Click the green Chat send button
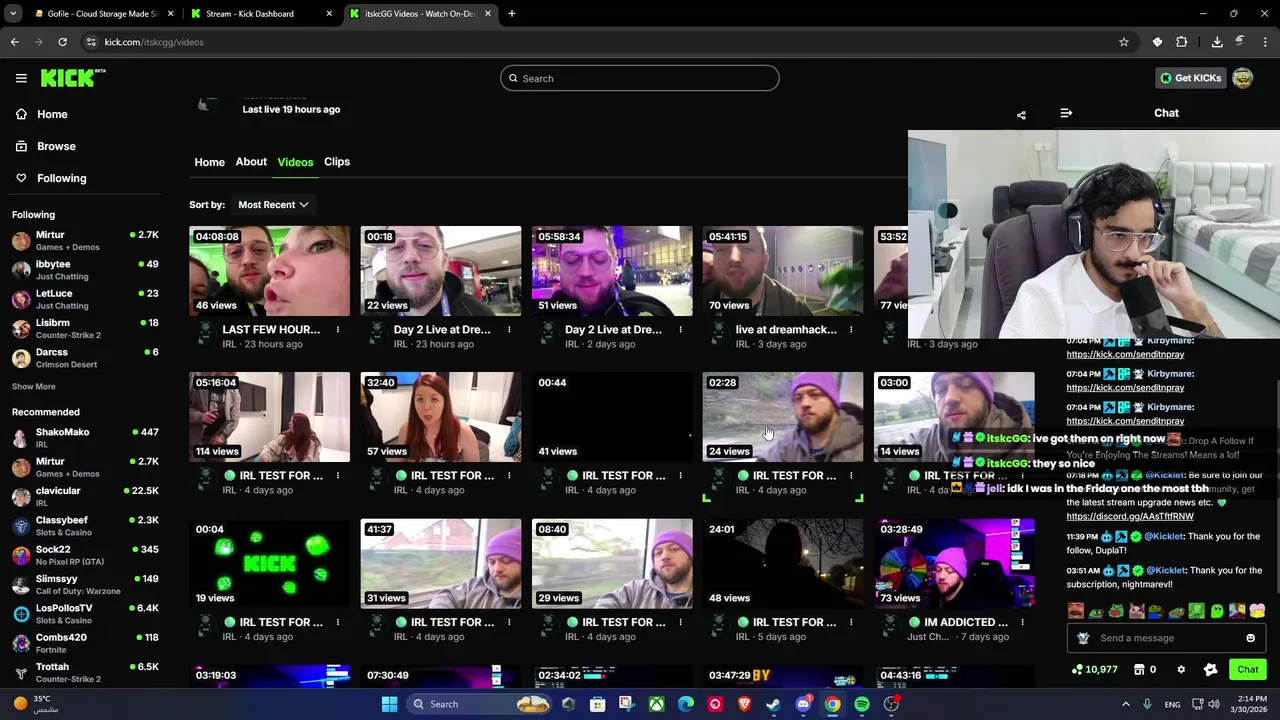1280x720 pixels. pyautogui.click(x=1248, y=669)
